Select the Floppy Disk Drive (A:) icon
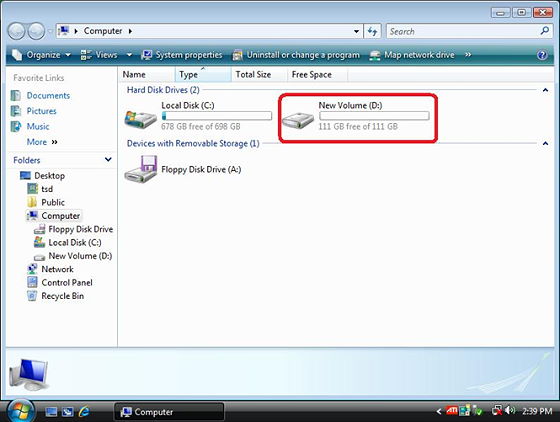Screen dimensions: 560x422 pyautogui.click(x=141, y=169)
